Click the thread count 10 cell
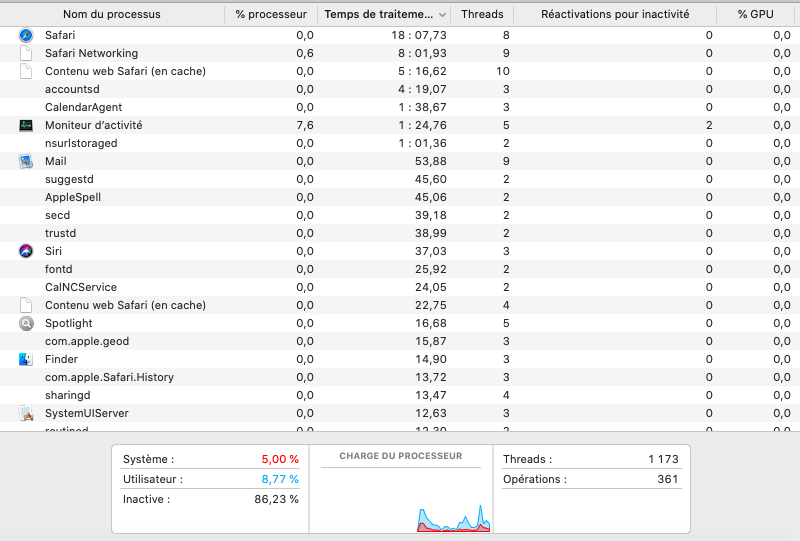The height and width of the screenshot is (541, 800). pos(503,71)
